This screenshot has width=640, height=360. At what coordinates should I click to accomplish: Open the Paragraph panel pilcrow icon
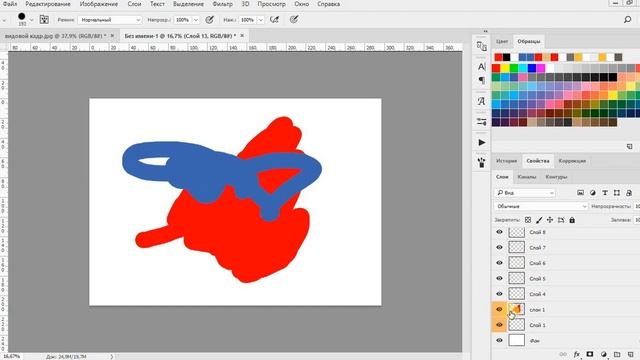[482, 80]
